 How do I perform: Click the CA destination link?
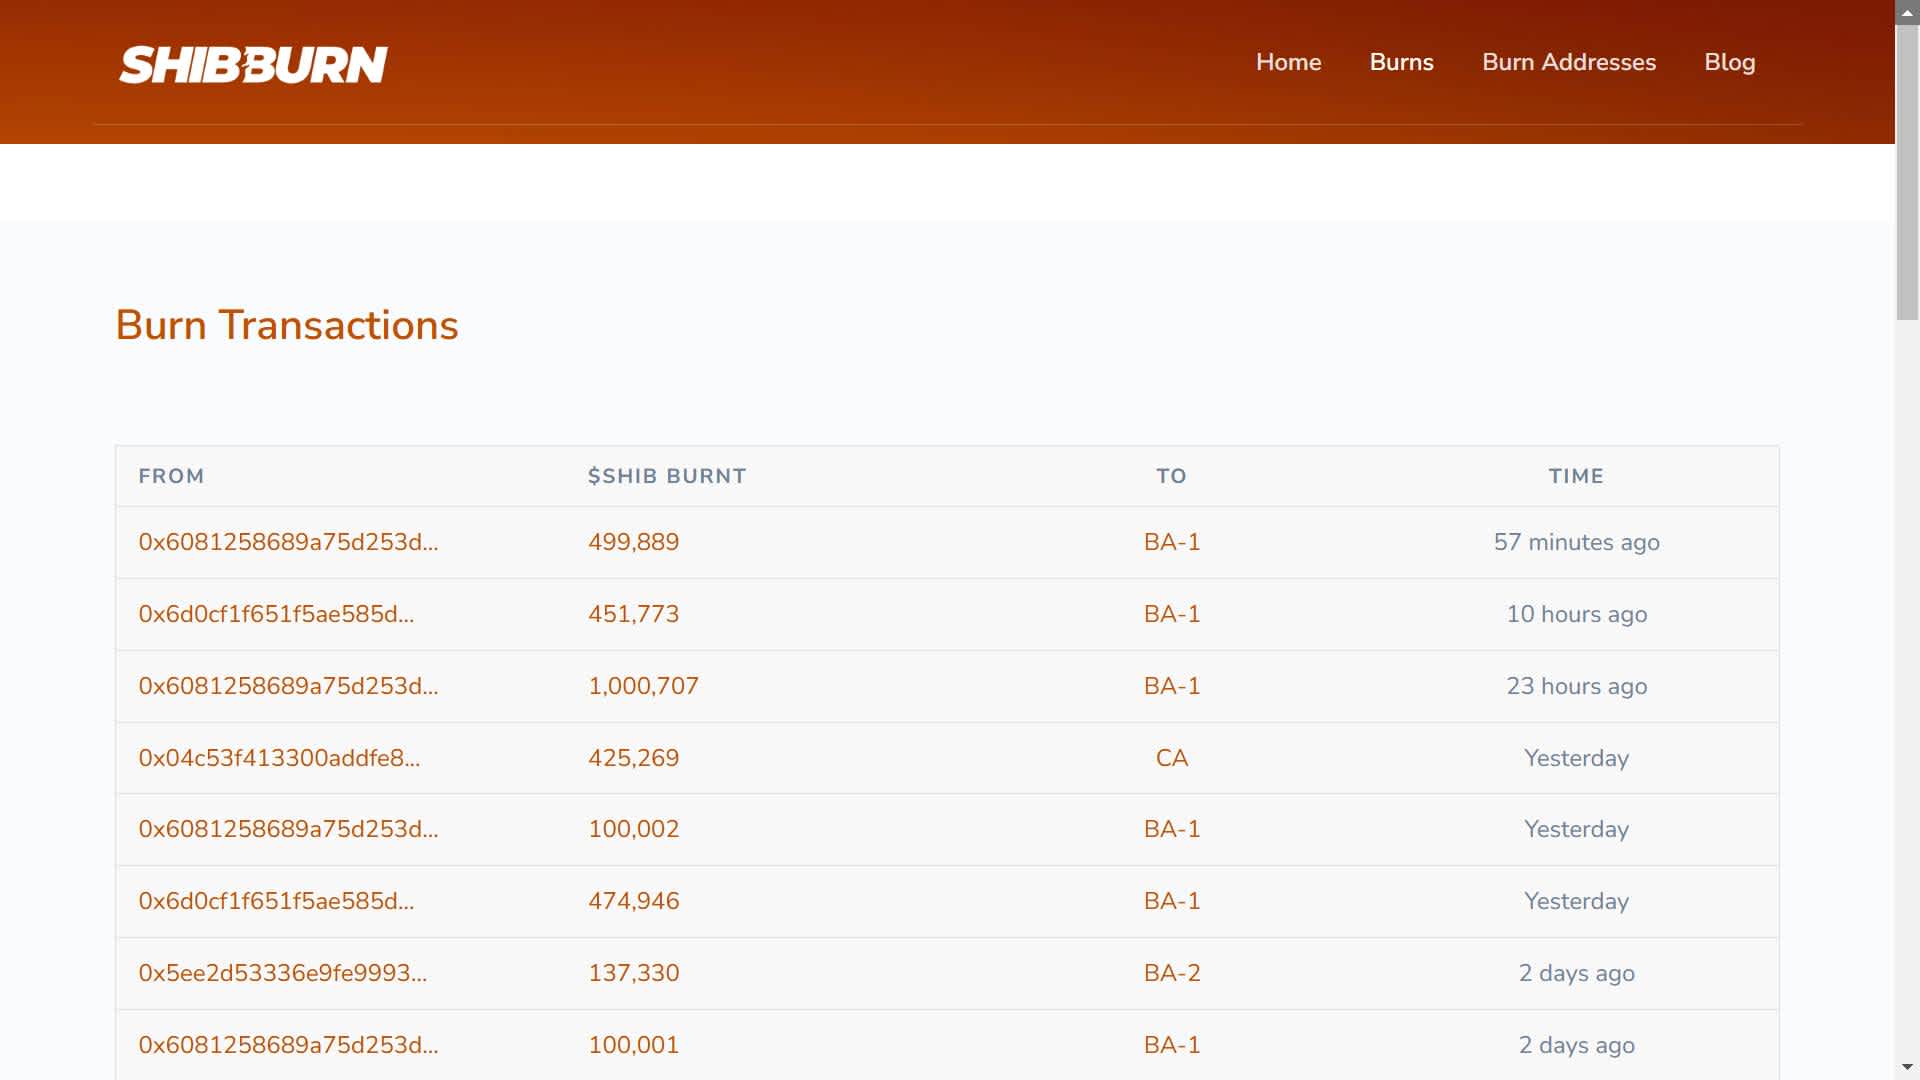tap(1171, 758)
